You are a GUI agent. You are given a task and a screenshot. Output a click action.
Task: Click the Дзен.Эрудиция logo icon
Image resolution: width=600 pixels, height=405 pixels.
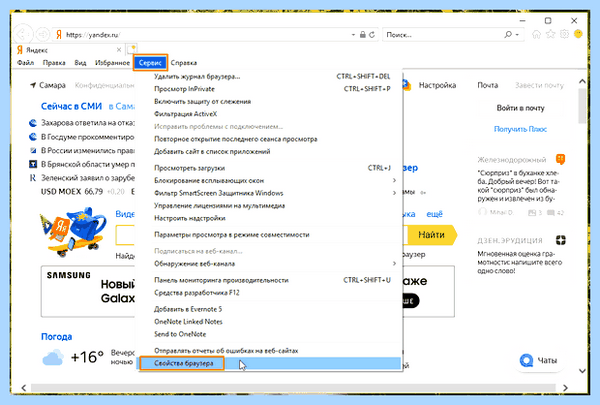pos(561,240)
